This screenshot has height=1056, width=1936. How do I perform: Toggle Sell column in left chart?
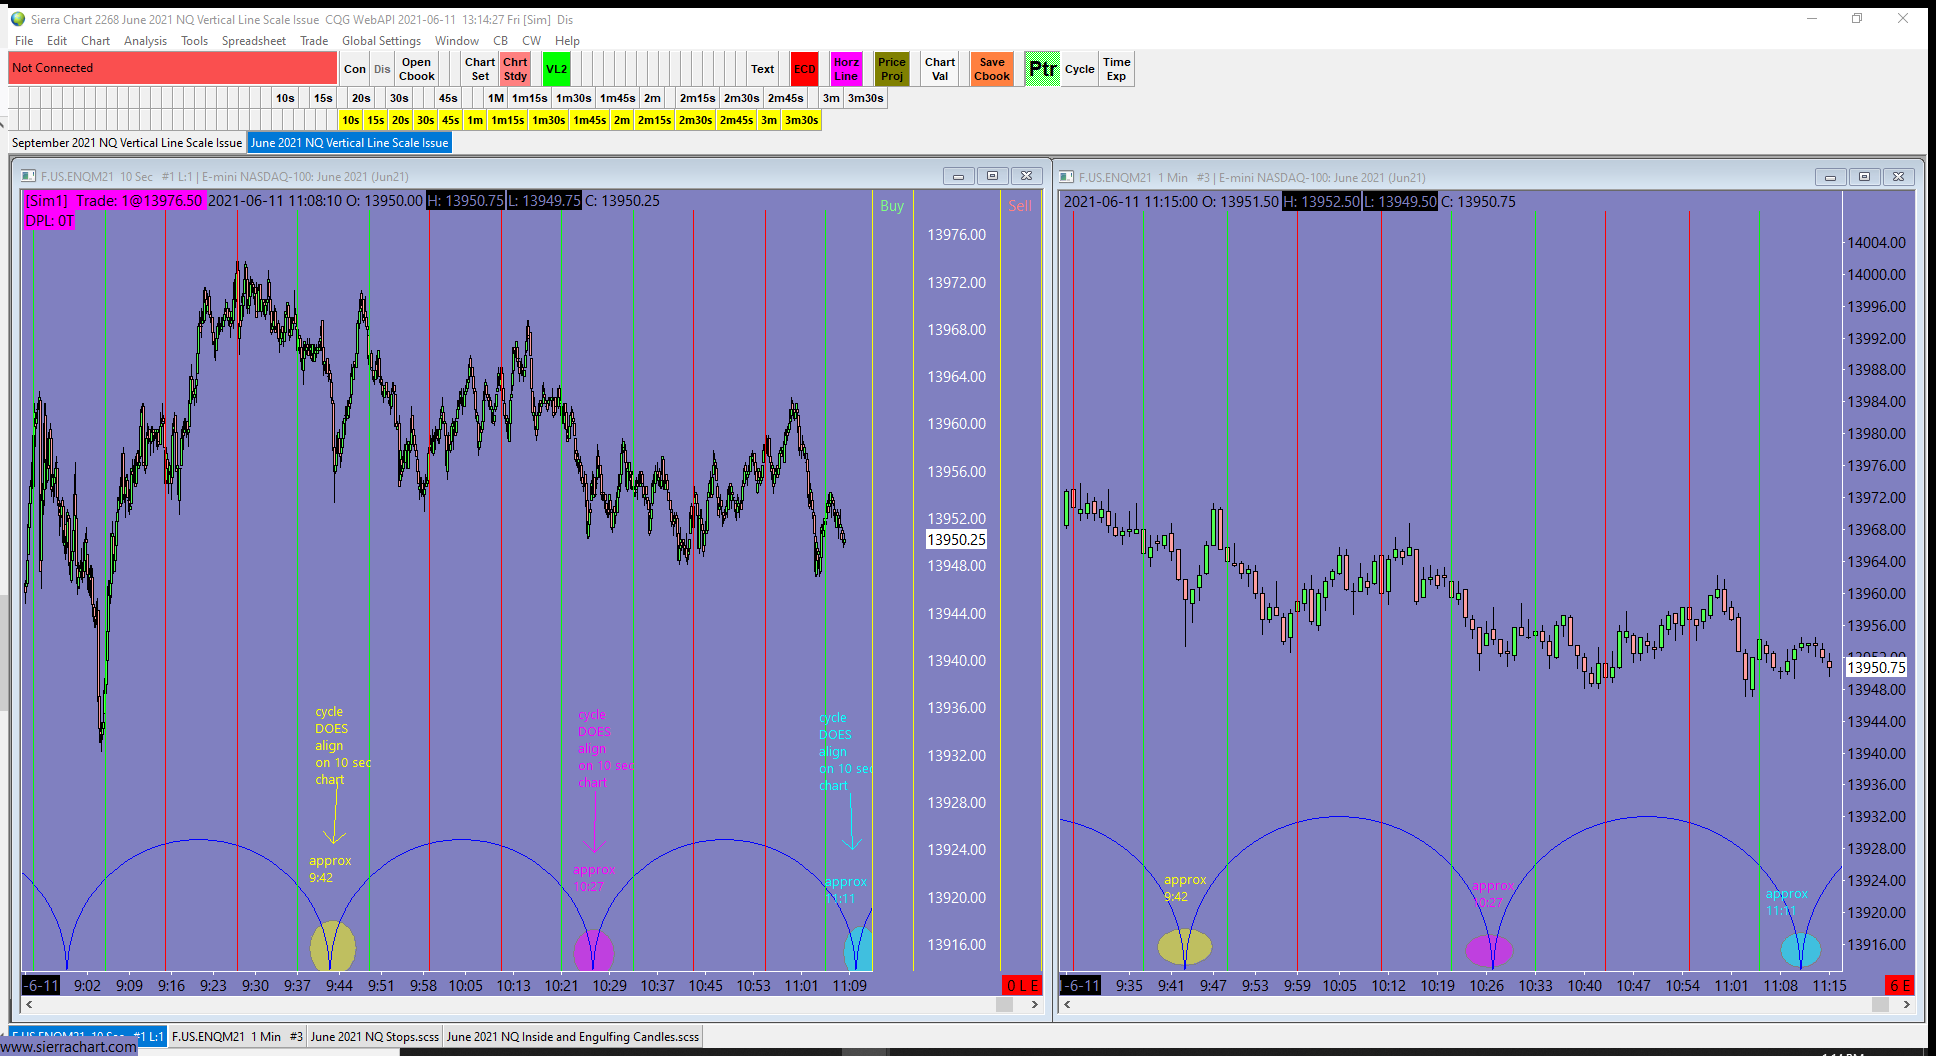[x=1020, y=206]
